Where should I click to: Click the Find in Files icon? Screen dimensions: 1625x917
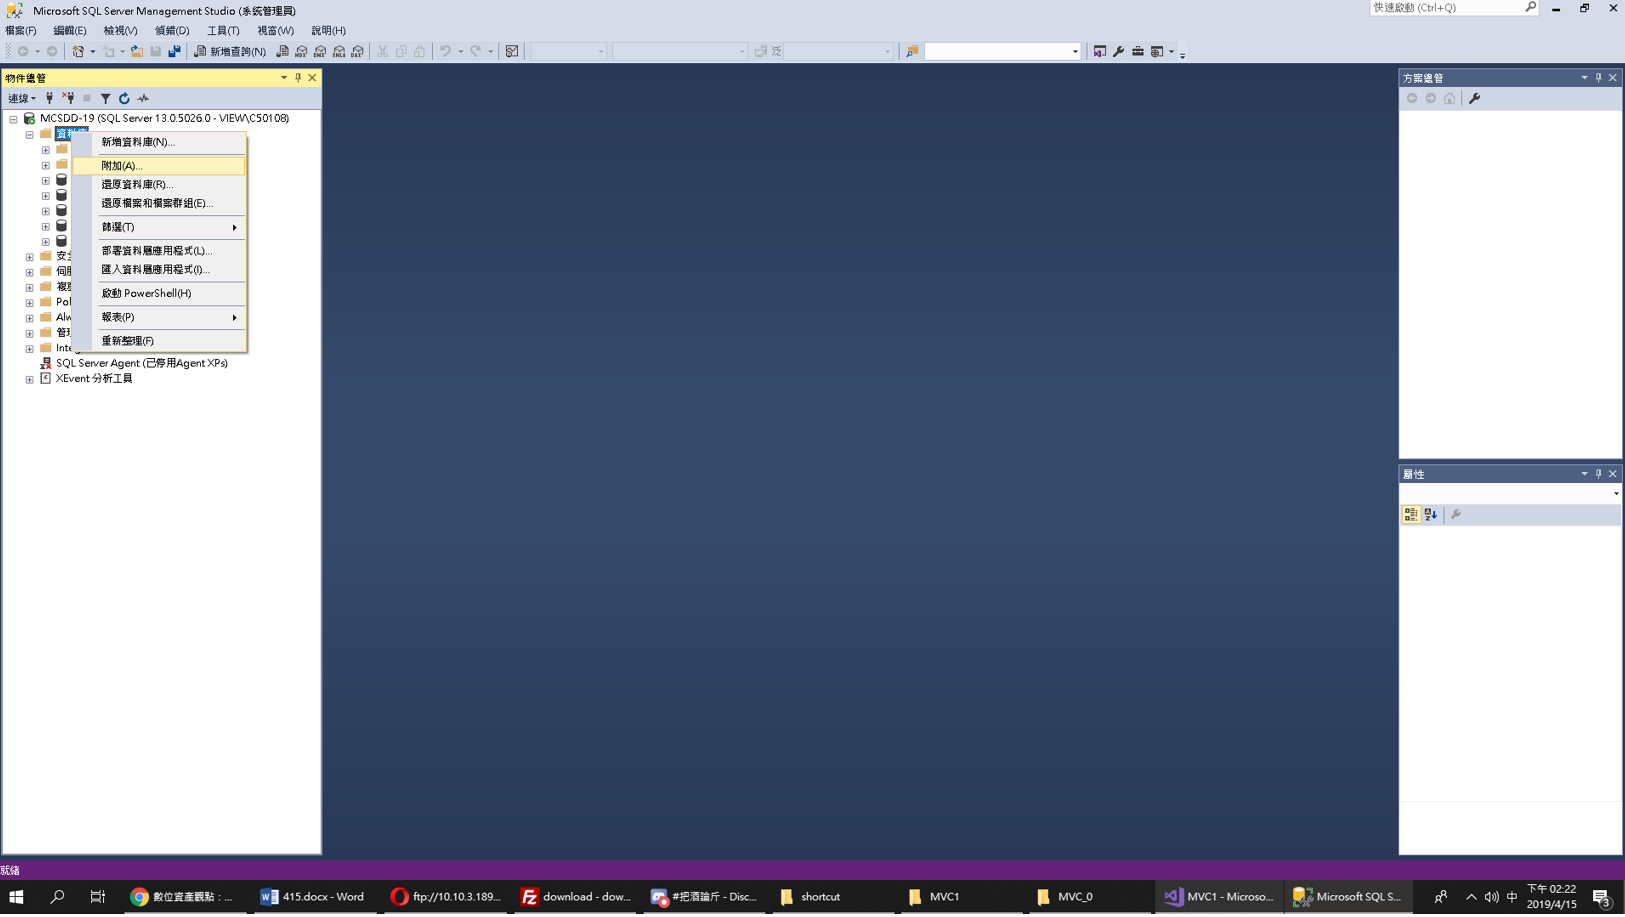coord(911,51)
